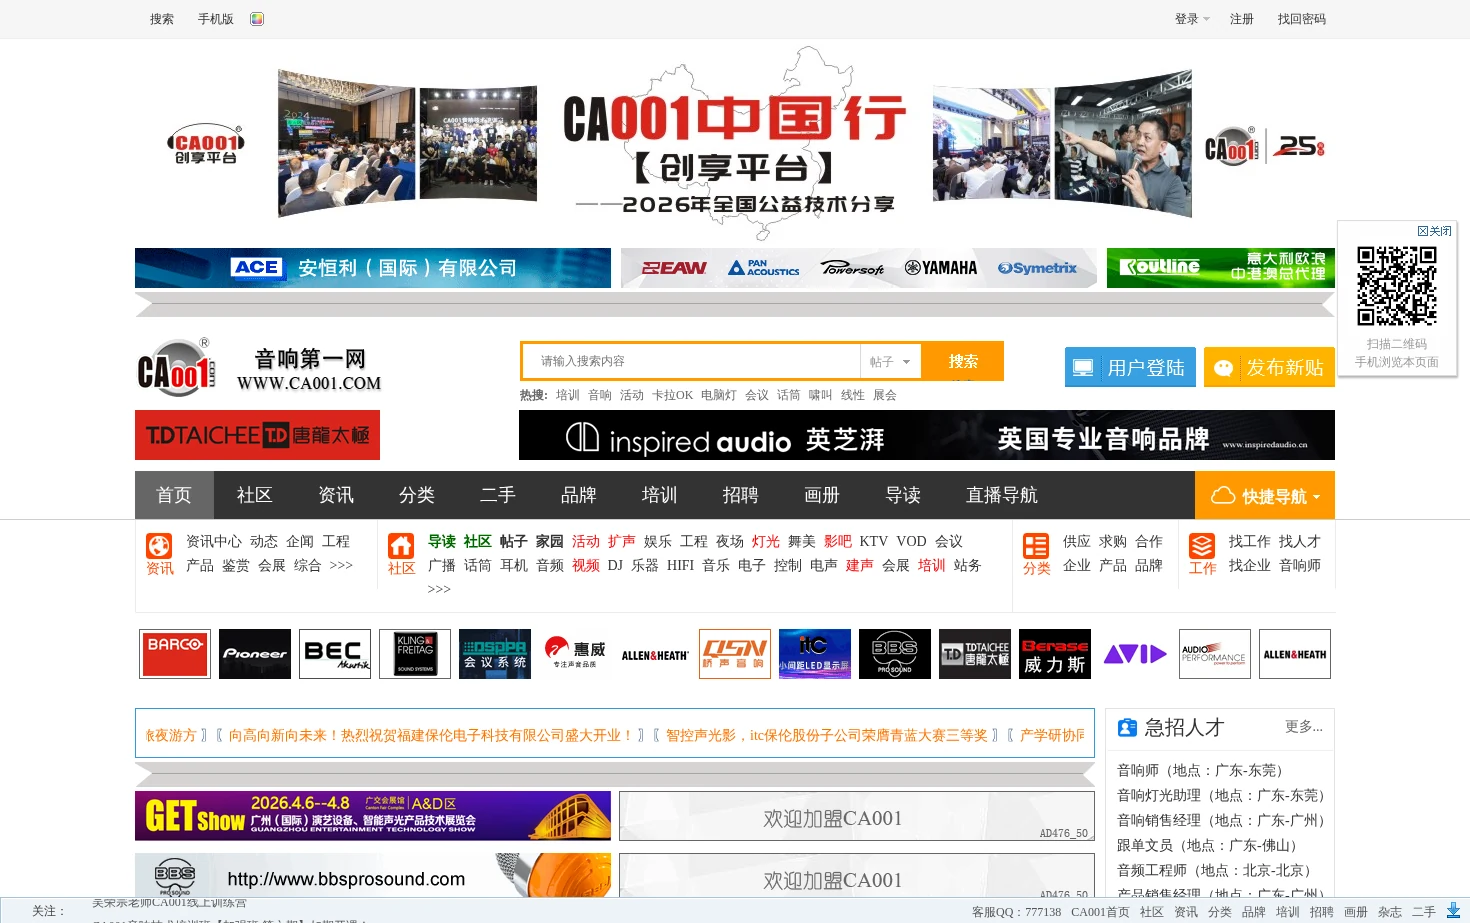Click the inspired audio 英芝湃 banner
1470x923 pixels.
(927, 435)
